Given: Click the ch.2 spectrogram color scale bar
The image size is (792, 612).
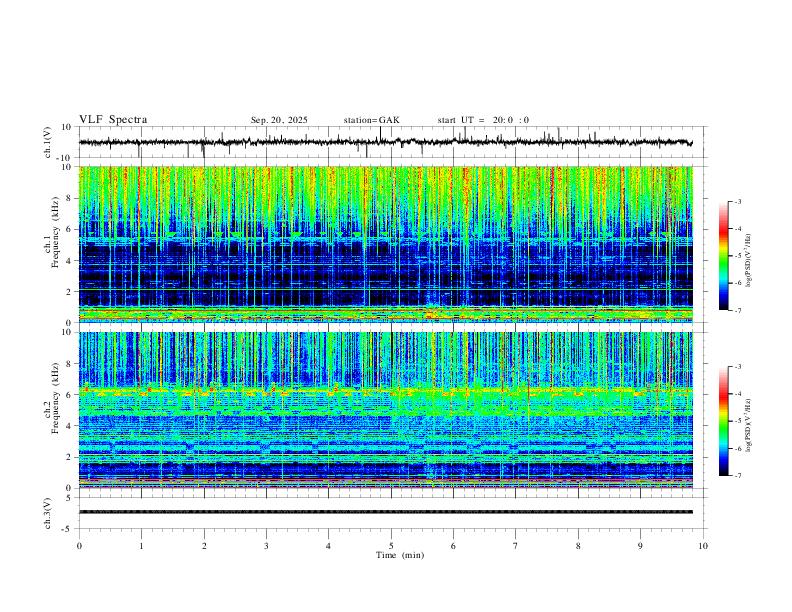Looking at the screenshot, I should [724, 421].
